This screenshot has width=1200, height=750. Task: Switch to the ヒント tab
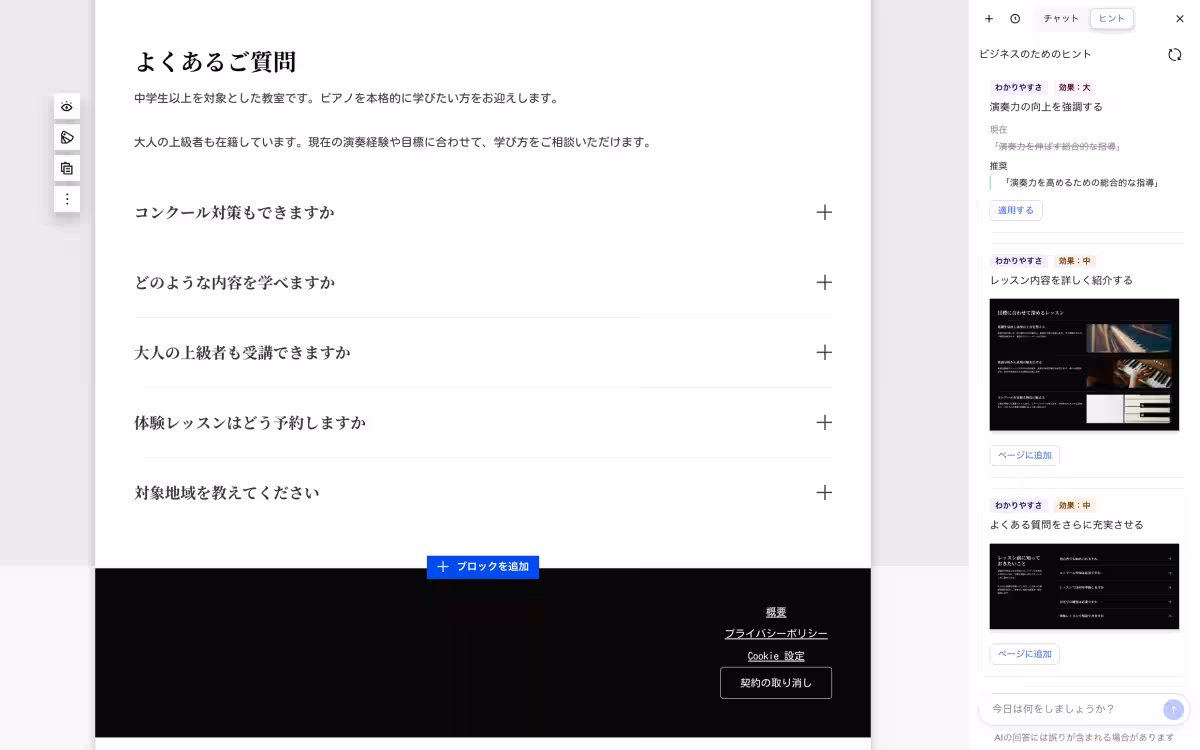[x=1112, y=19]
